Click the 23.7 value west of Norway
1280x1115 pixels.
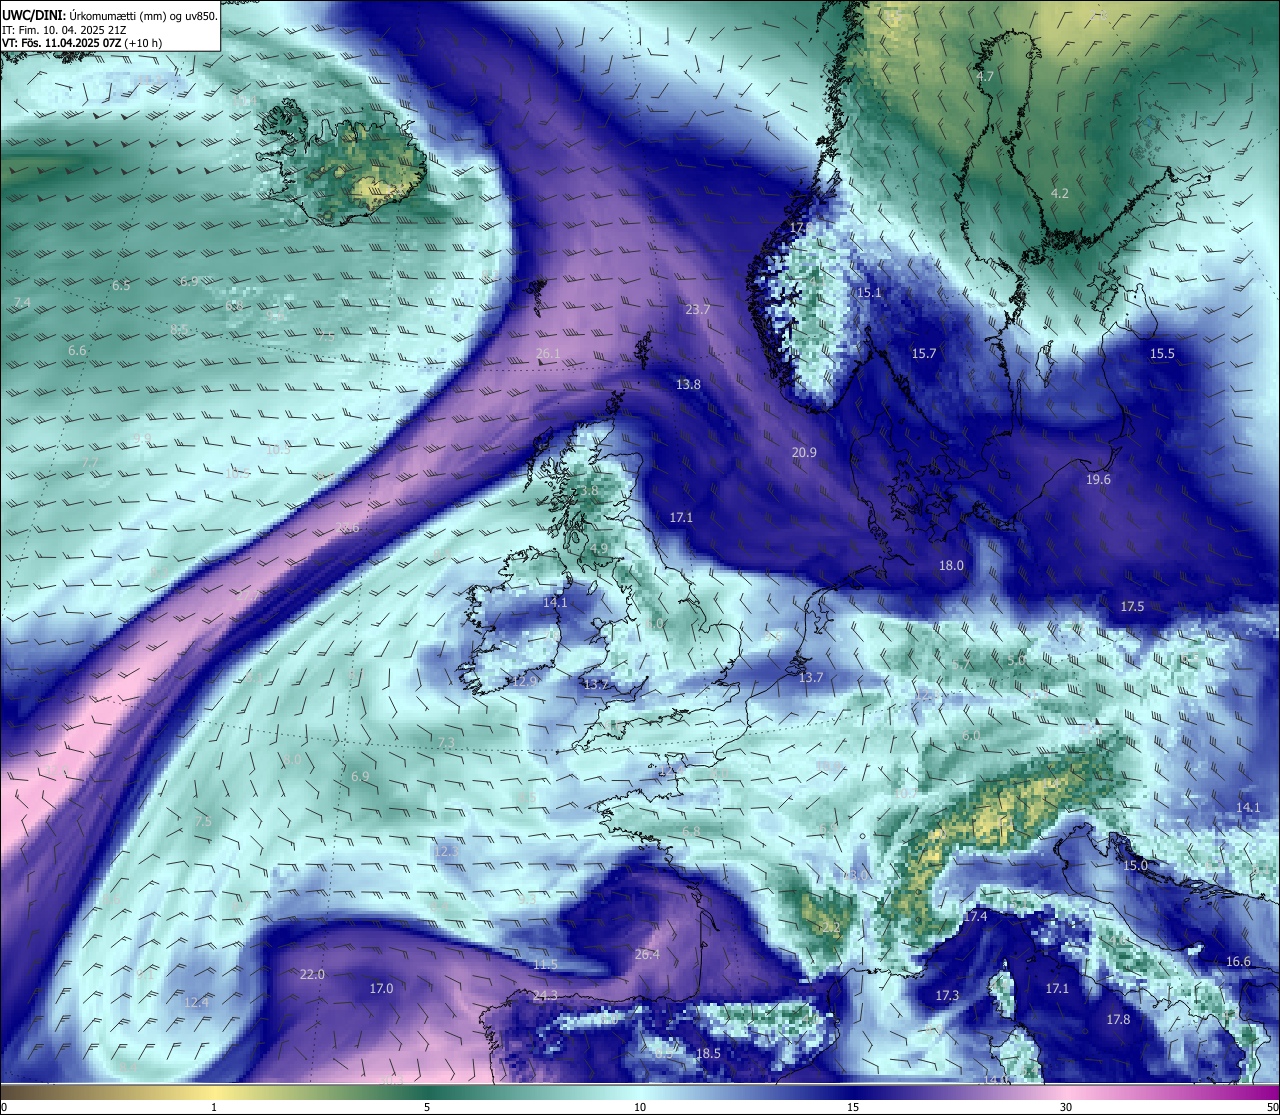tap(697, 310)
